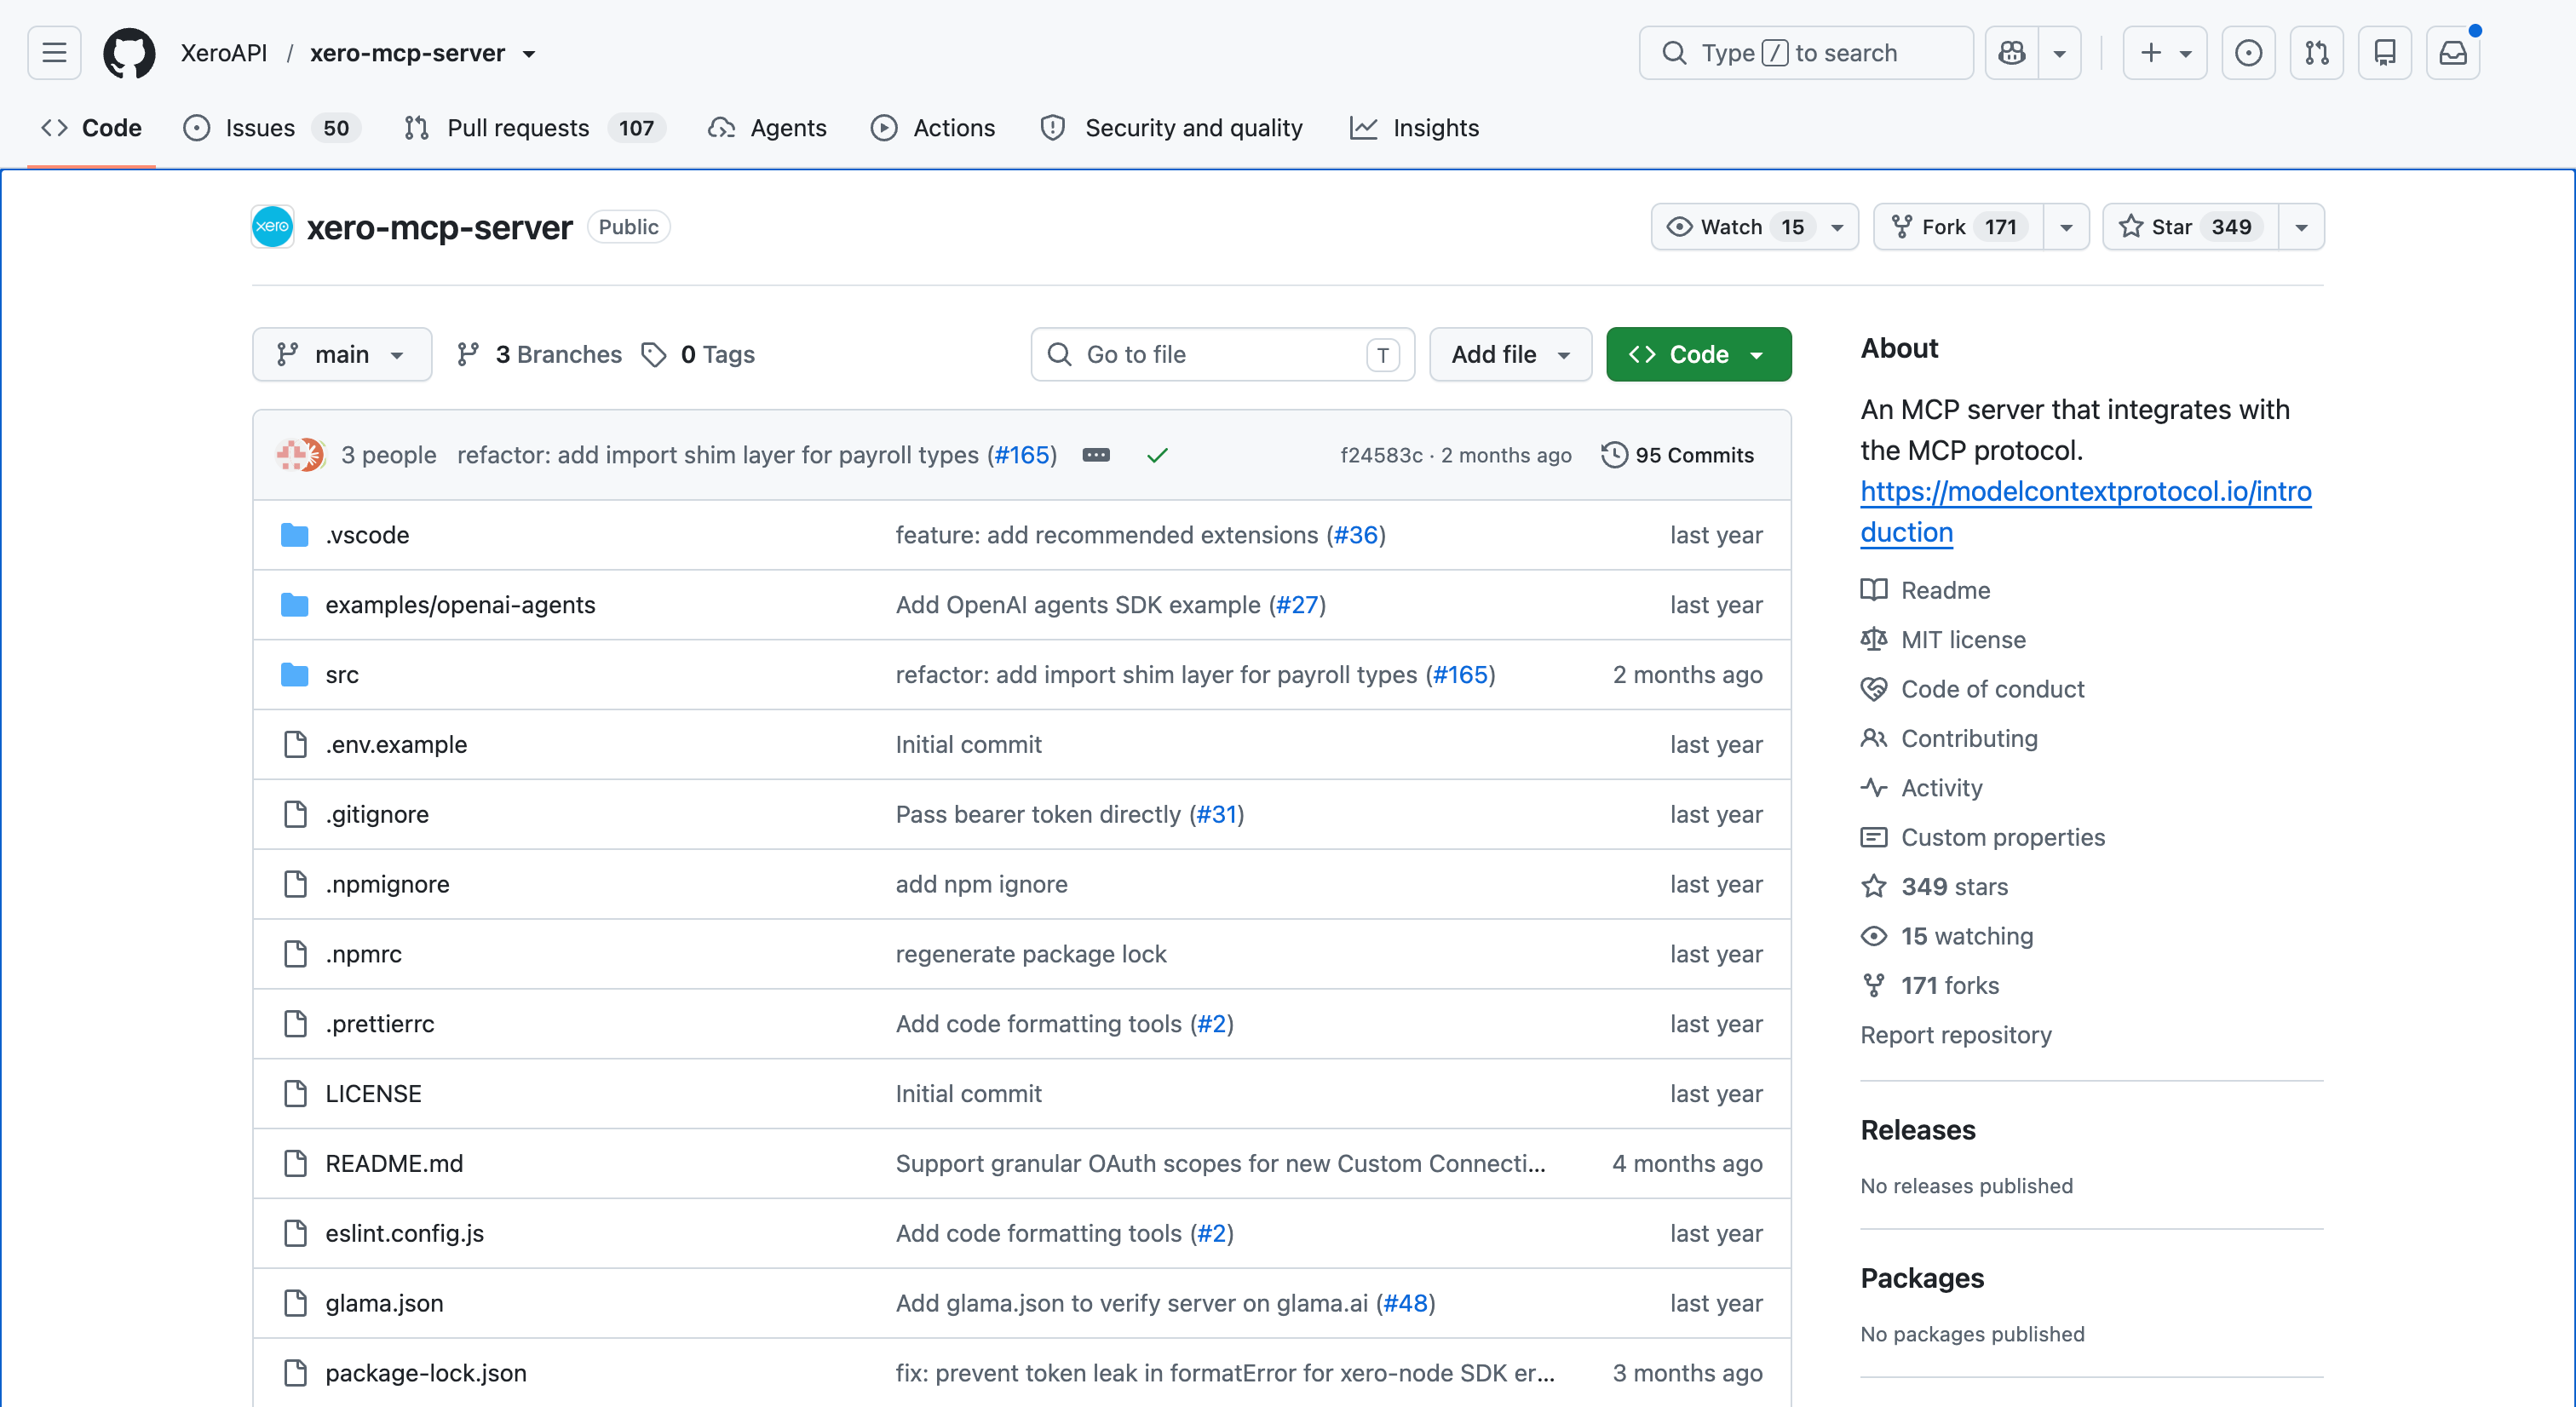Viewport: 2576px width, 1407px height.
Task: Open the .vscode folder
Action: click(x=367, y=535)
